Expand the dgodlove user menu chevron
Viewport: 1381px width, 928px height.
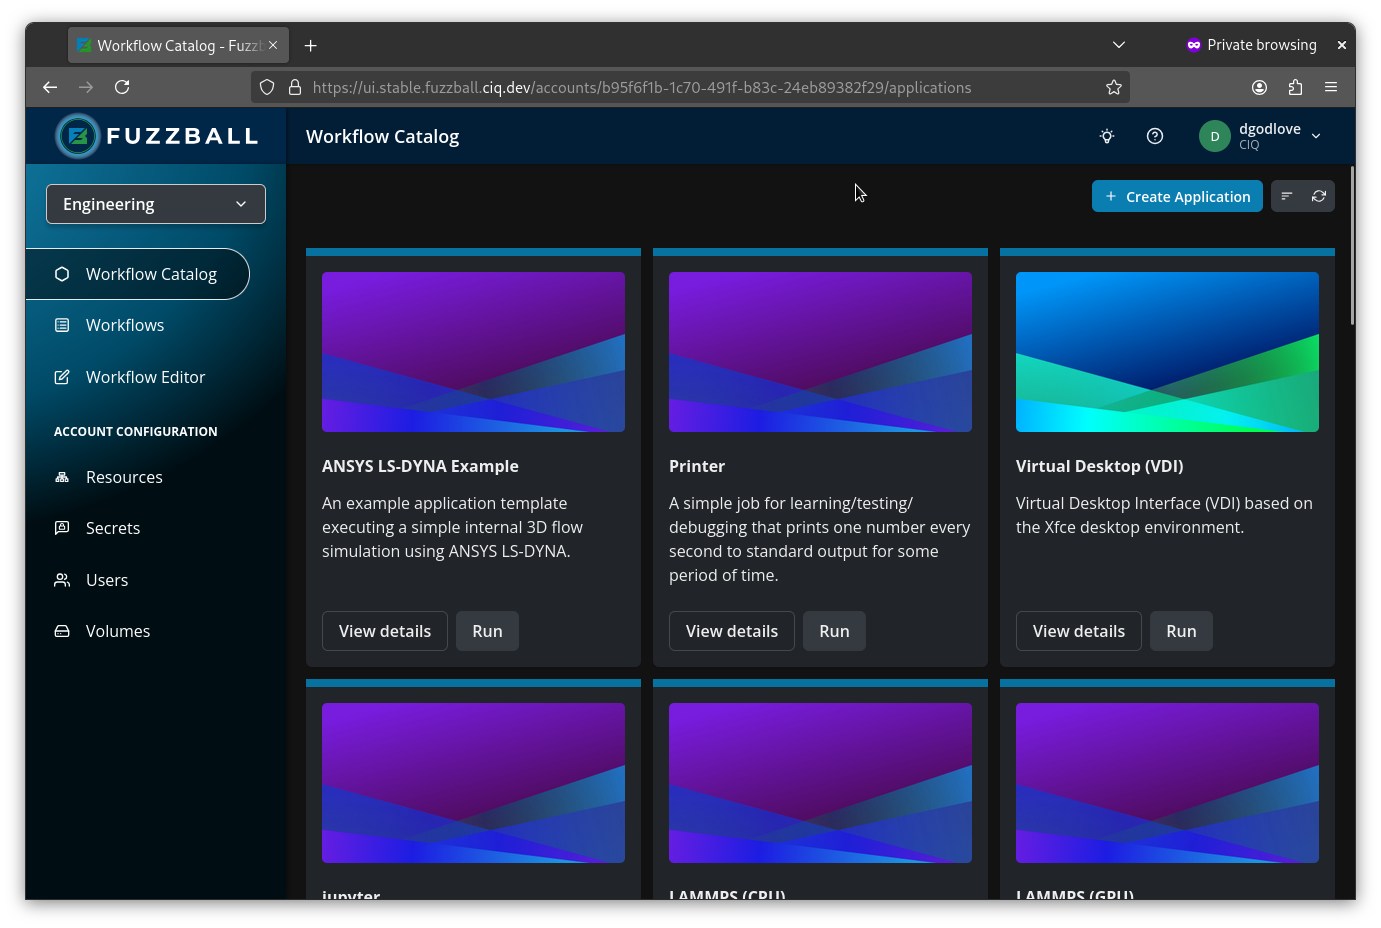pyautogui.click(x=1316, y=135)
